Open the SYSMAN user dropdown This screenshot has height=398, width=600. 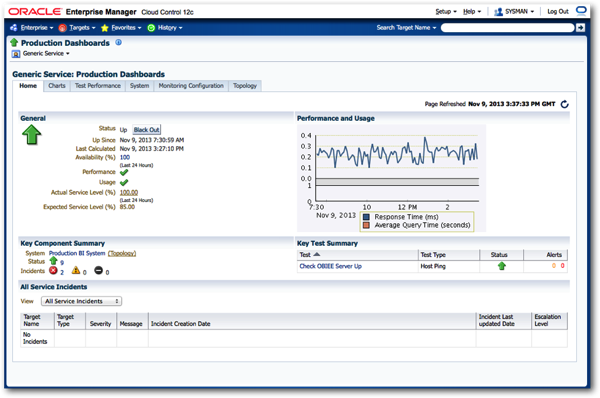tap(519, 11)
